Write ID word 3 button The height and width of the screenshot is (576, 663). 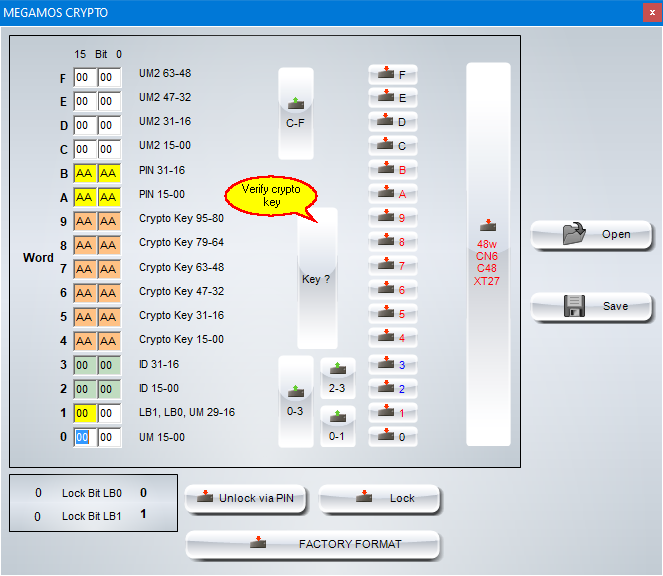pos(393,365)
